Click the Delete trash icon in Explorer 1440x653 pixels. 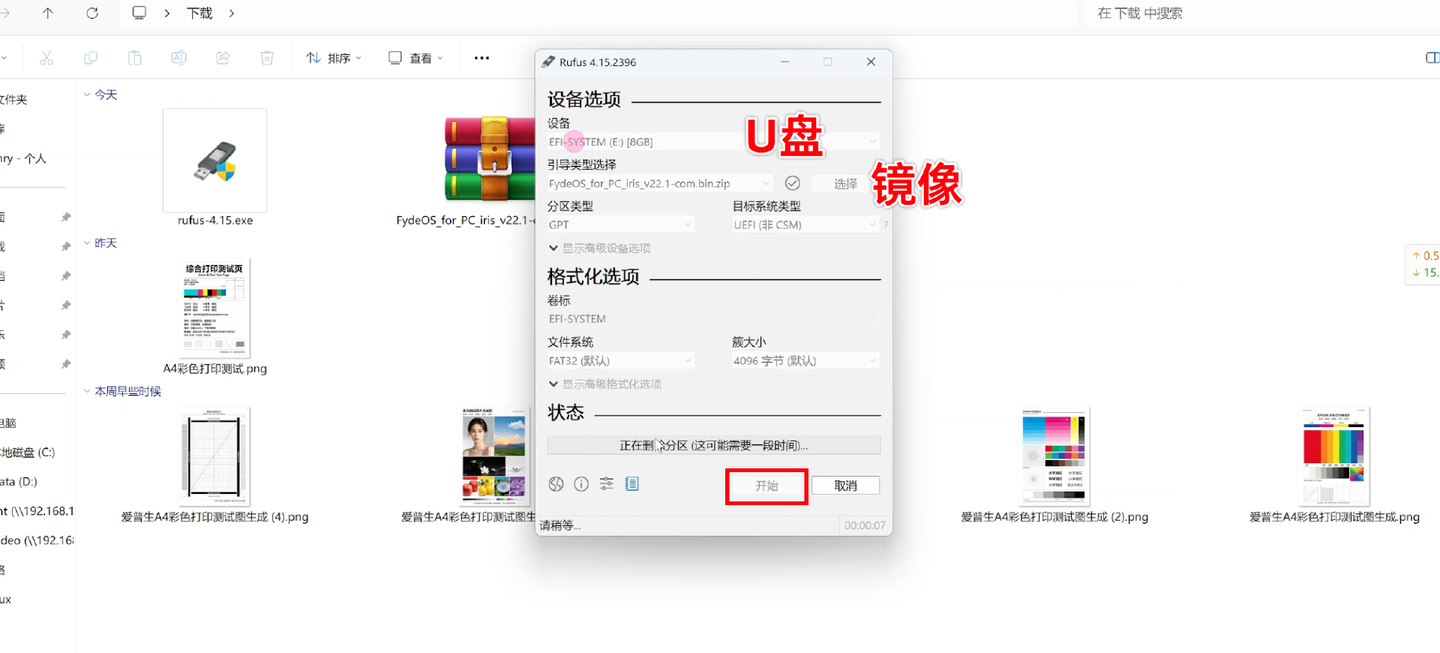point(267,58)
